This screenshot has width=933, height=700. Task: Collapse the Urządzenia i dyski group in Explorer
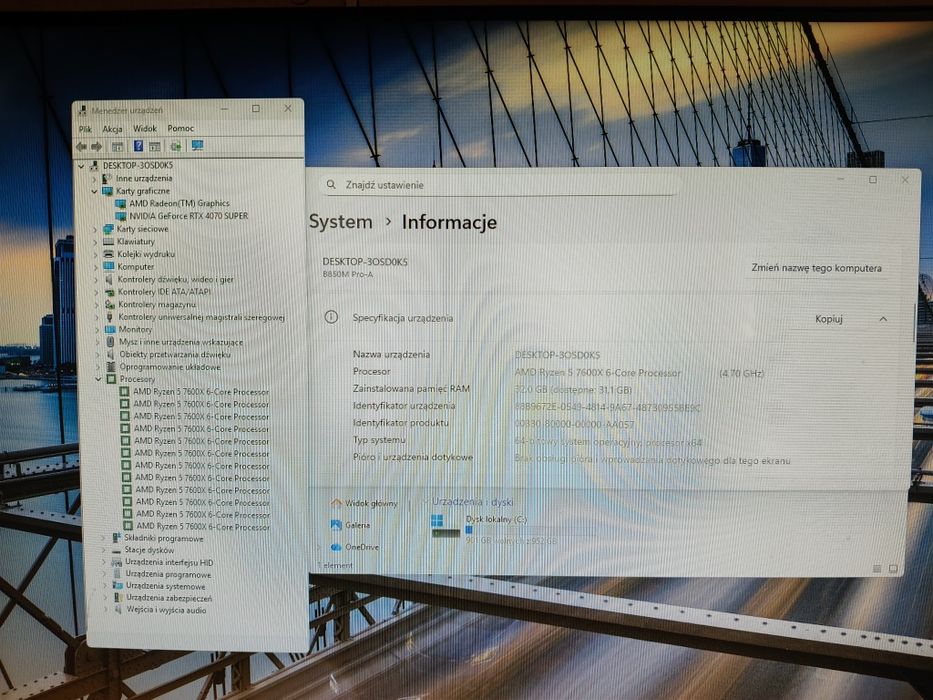click(x=424, y=502)
